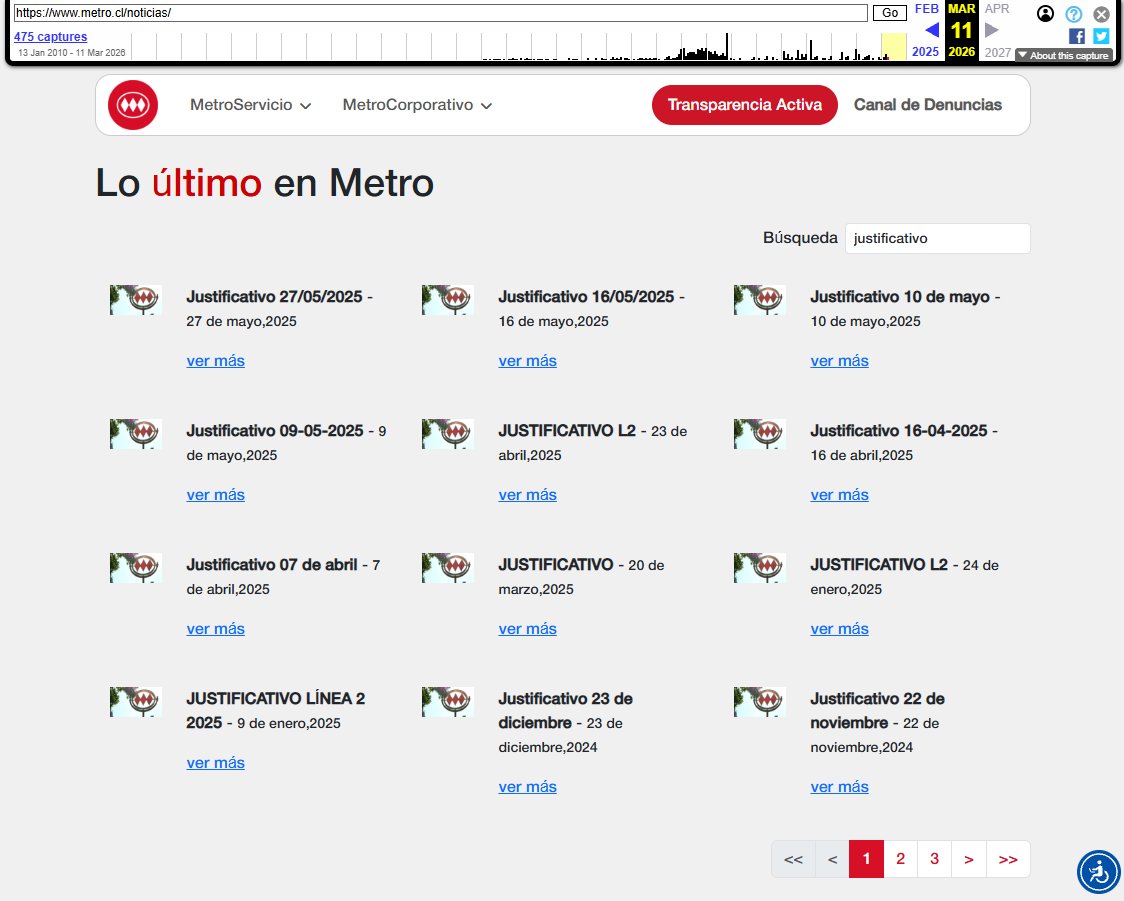
Task: Open thumbnail for Justificativo 16-04-2025
Action: coord(760,434)
